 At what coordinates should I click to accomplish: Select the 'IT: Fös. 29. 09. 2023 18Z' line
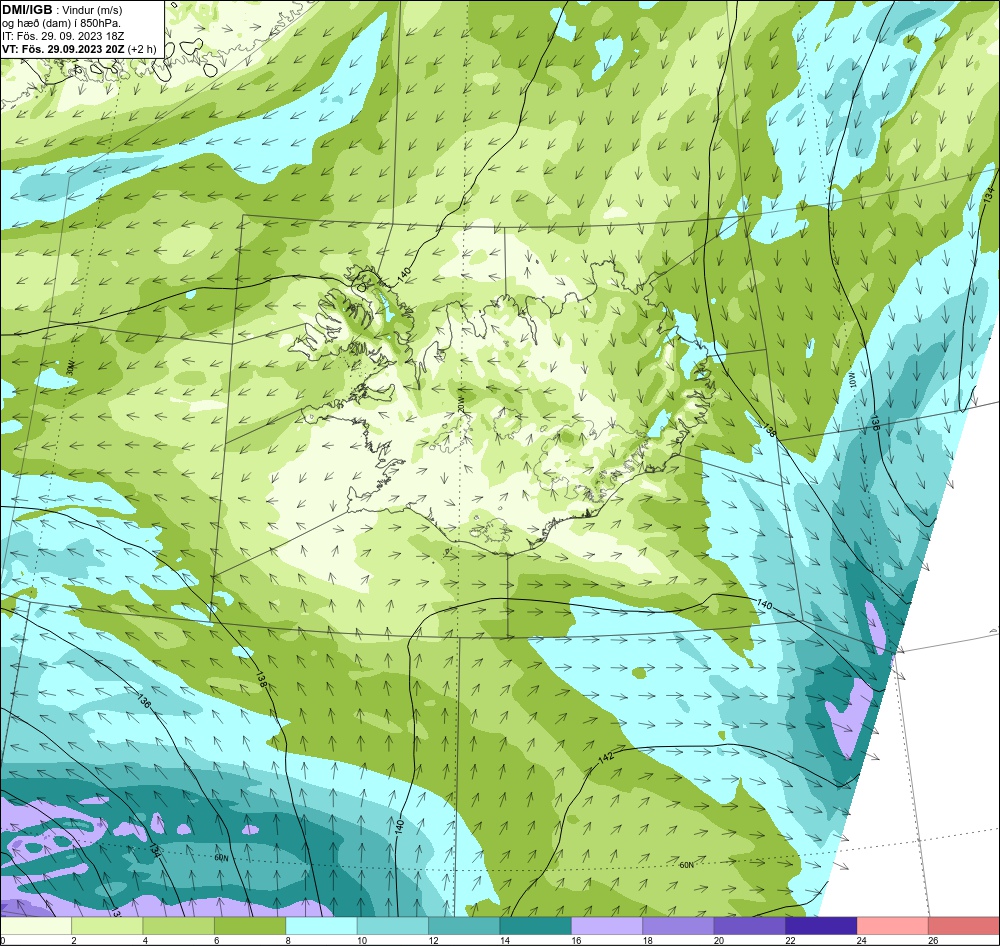coord(63,36)
